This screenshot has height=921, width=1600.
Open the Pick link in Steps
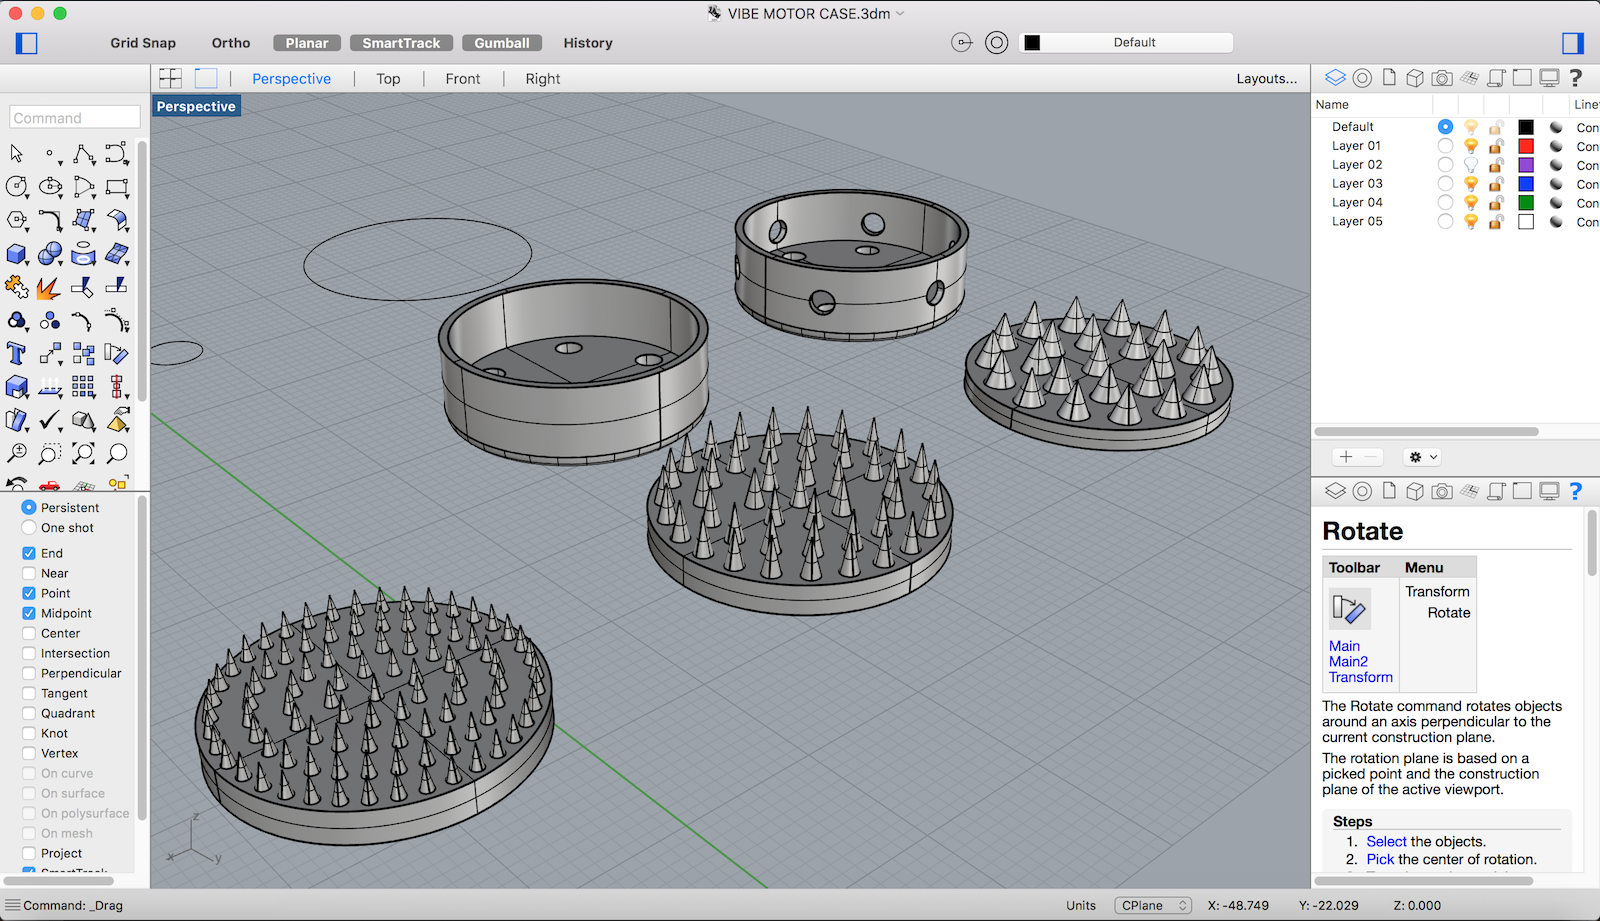pos(1380,860)
